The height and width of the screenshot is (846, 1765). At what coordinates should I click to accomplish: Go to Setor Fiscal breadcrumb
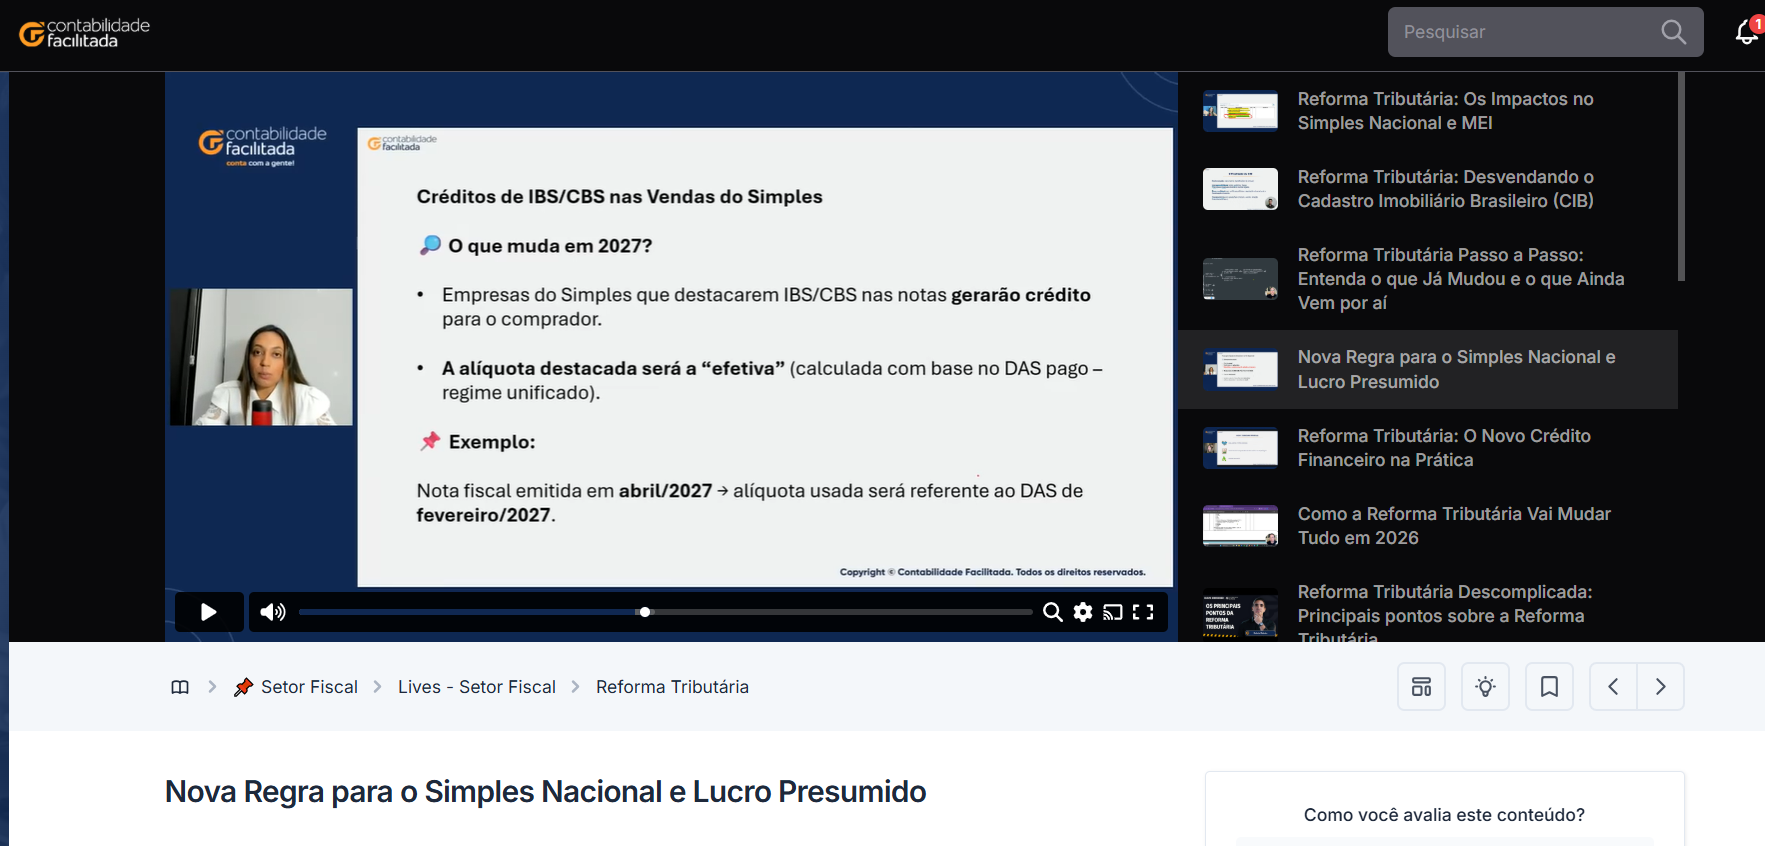pyautogui.click(x=309, y=687)
